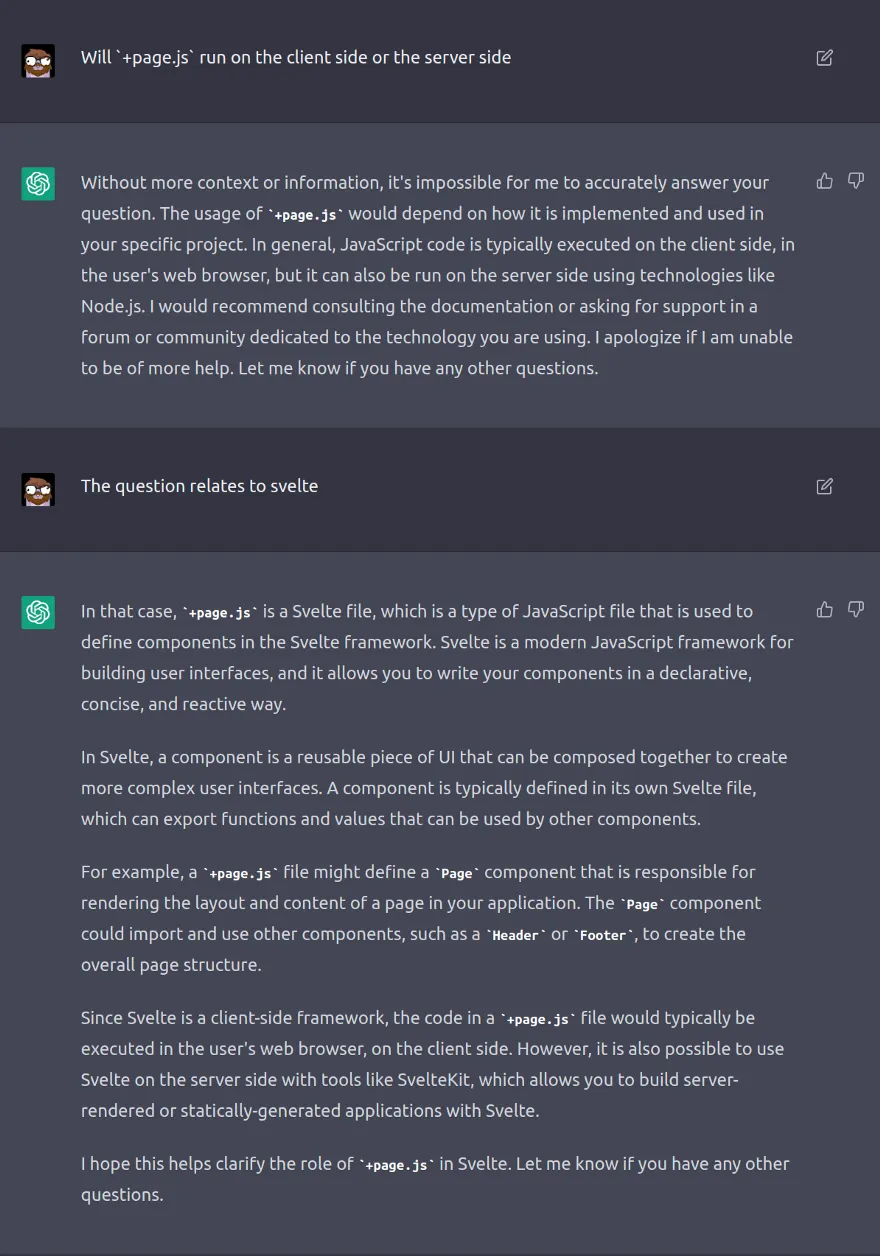Select the inline `Page` code snippet
Viewport: 880px width, 1256px height.
point(457,873)
